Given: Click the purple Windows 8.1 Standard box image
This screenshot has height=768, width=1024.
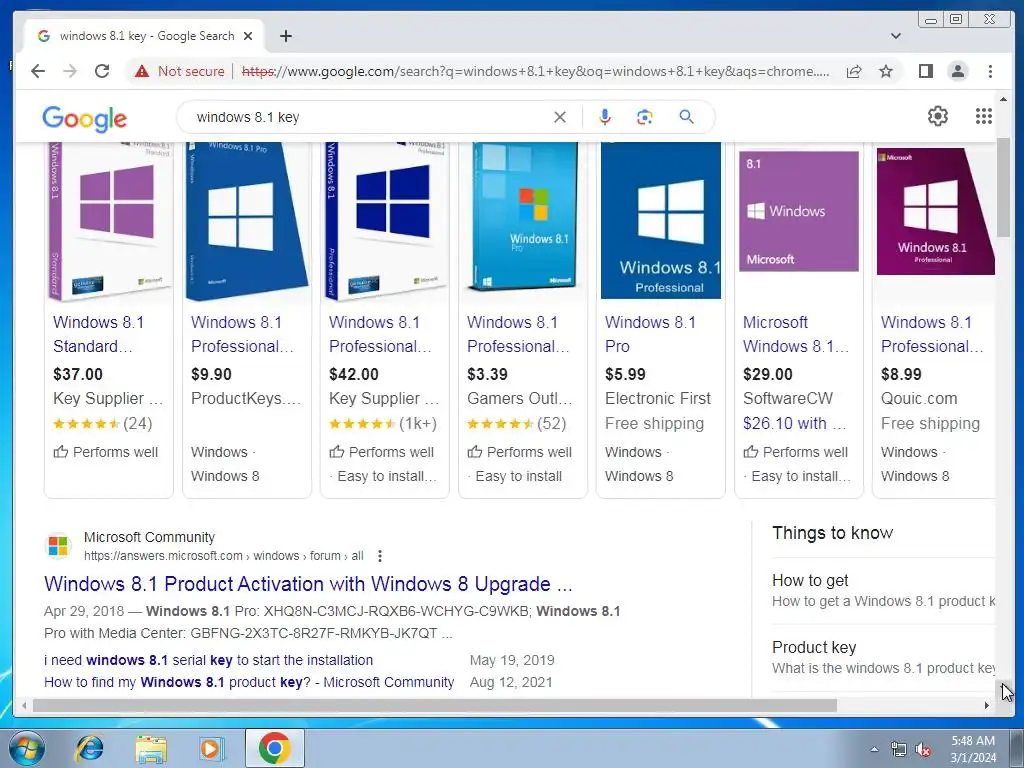Looking at the screenshot, I should [x=109, y=221].
